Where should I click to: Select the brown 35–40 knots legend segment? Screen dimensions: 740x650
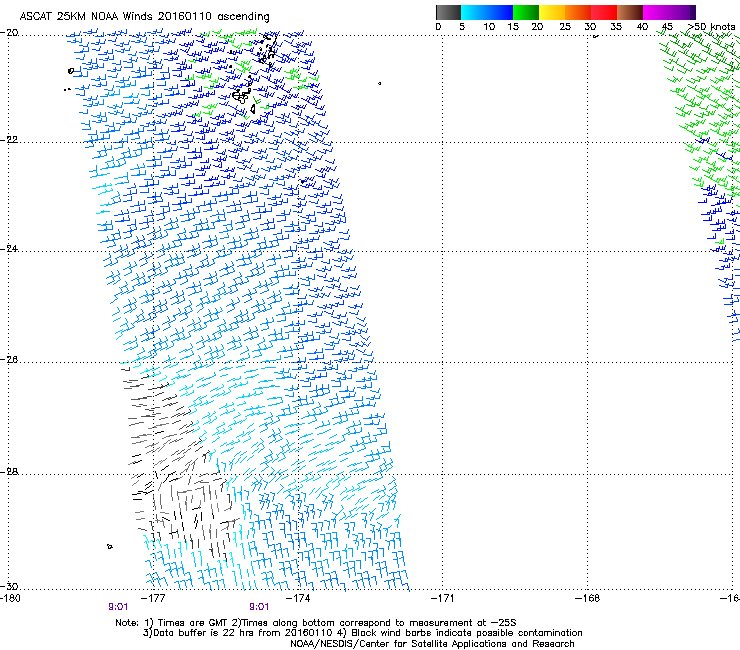tap(630, 12)
